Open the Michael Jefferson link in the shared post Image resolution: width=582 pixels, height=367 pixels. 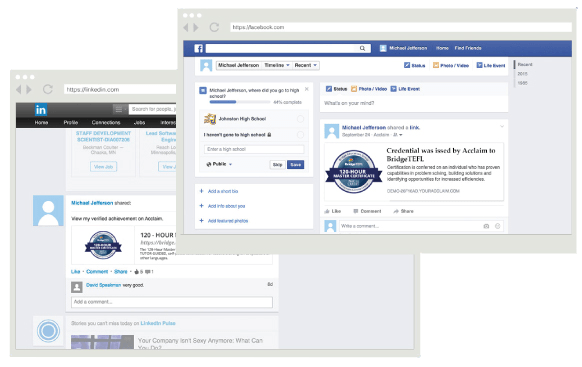364,127
